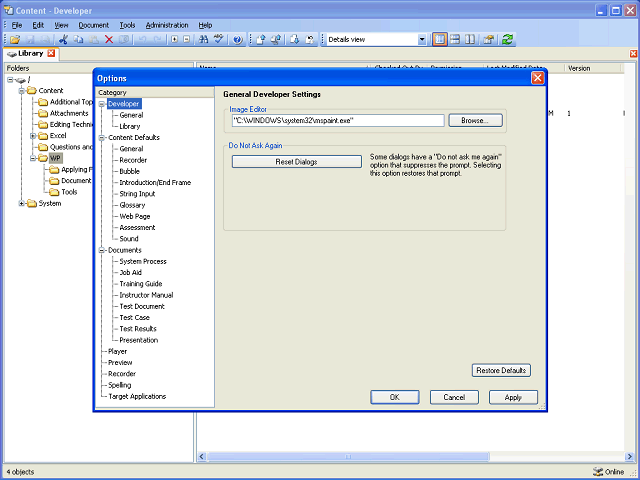
Task: Click the red X at far right of tab bar
Action: [633, 53]
